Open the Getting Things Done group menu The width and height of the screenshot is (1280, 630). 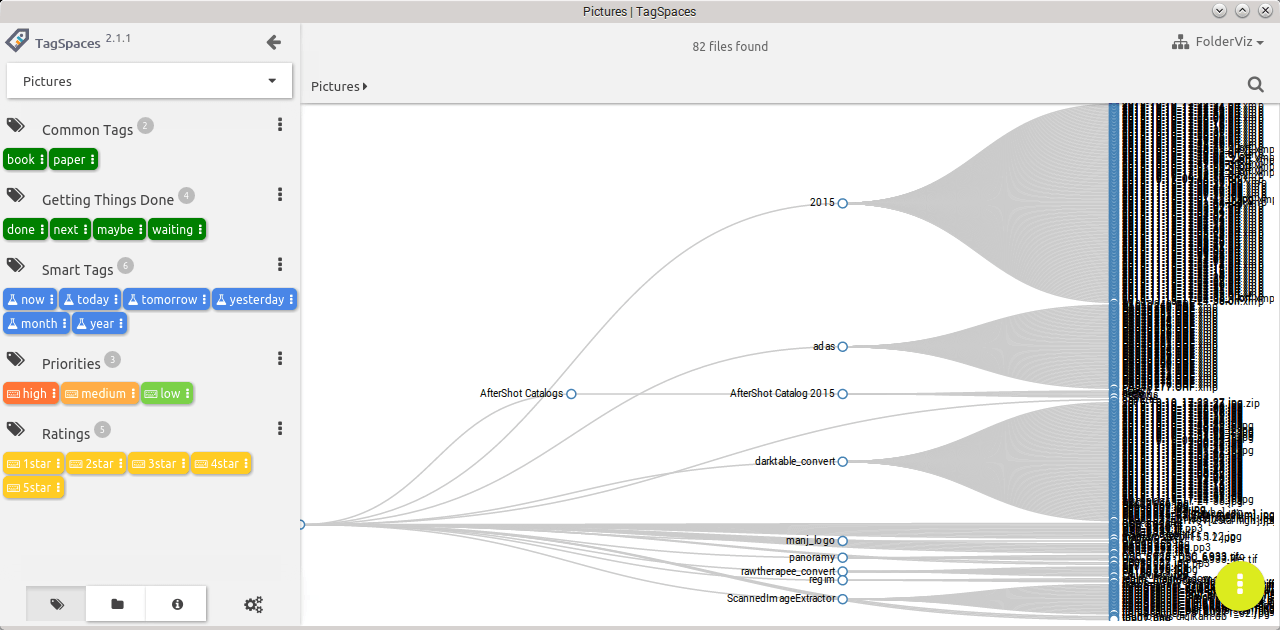[280, 195]
